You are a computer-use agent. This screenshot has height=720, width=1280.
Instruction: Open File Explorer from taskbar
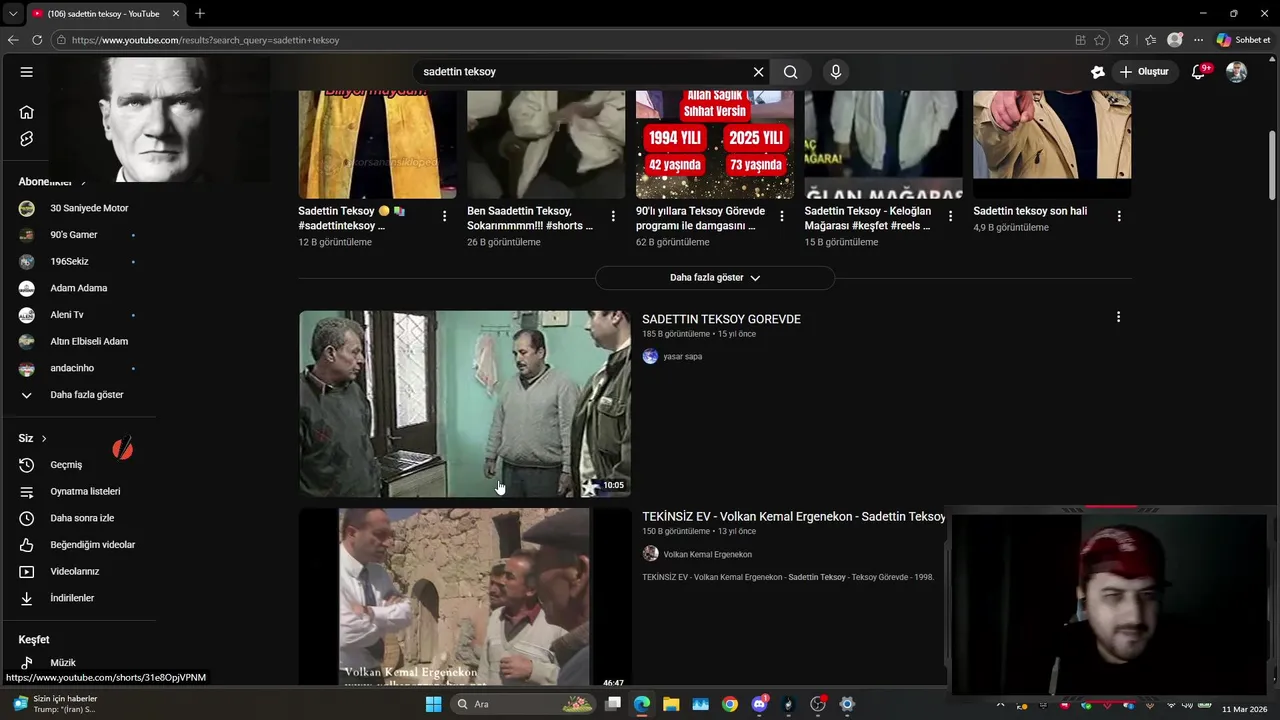click(671, 704)
